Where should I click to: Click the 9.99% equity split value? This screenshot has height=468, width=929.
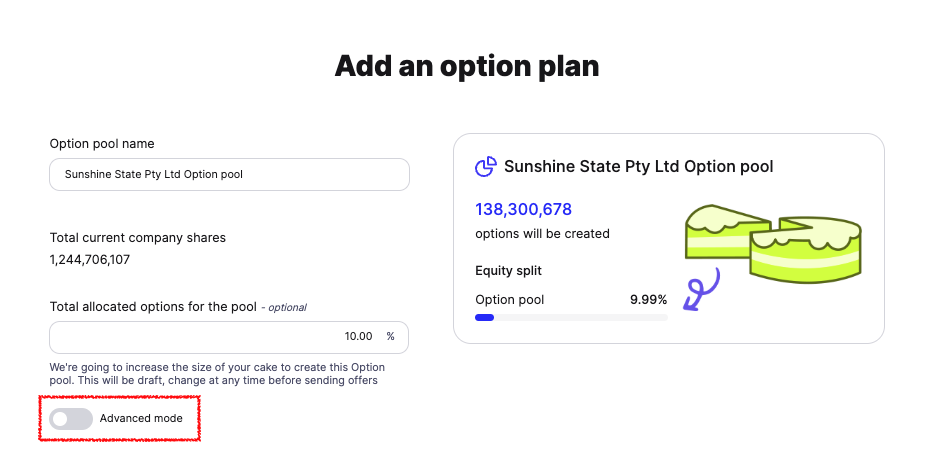click(x=648, y=300)
